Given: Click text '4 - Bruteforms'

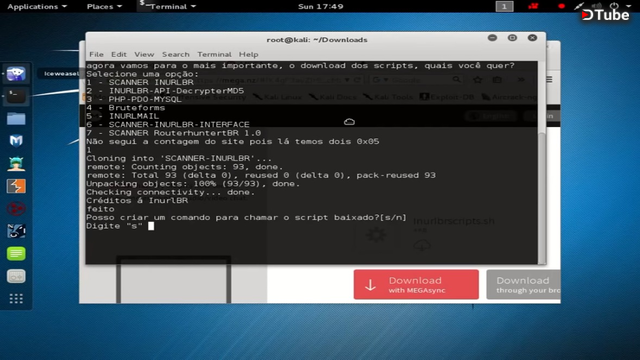Looking at the screenshot, I should click(126, 108).
